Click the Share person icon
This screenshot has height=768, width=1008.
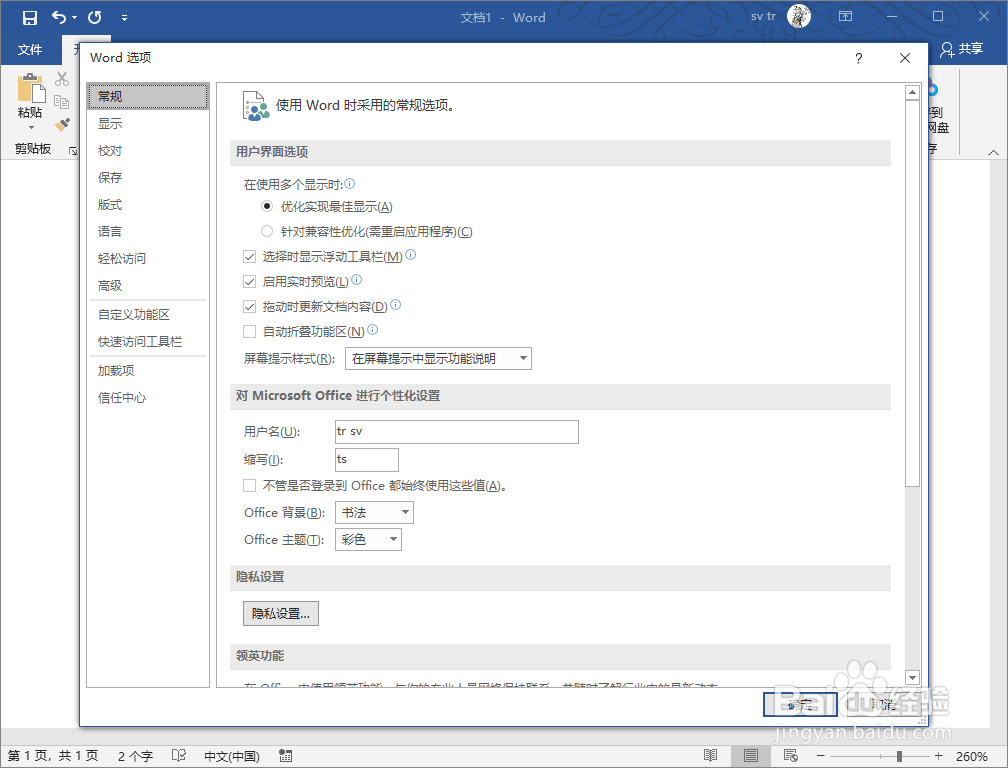[x=946, y=49]
